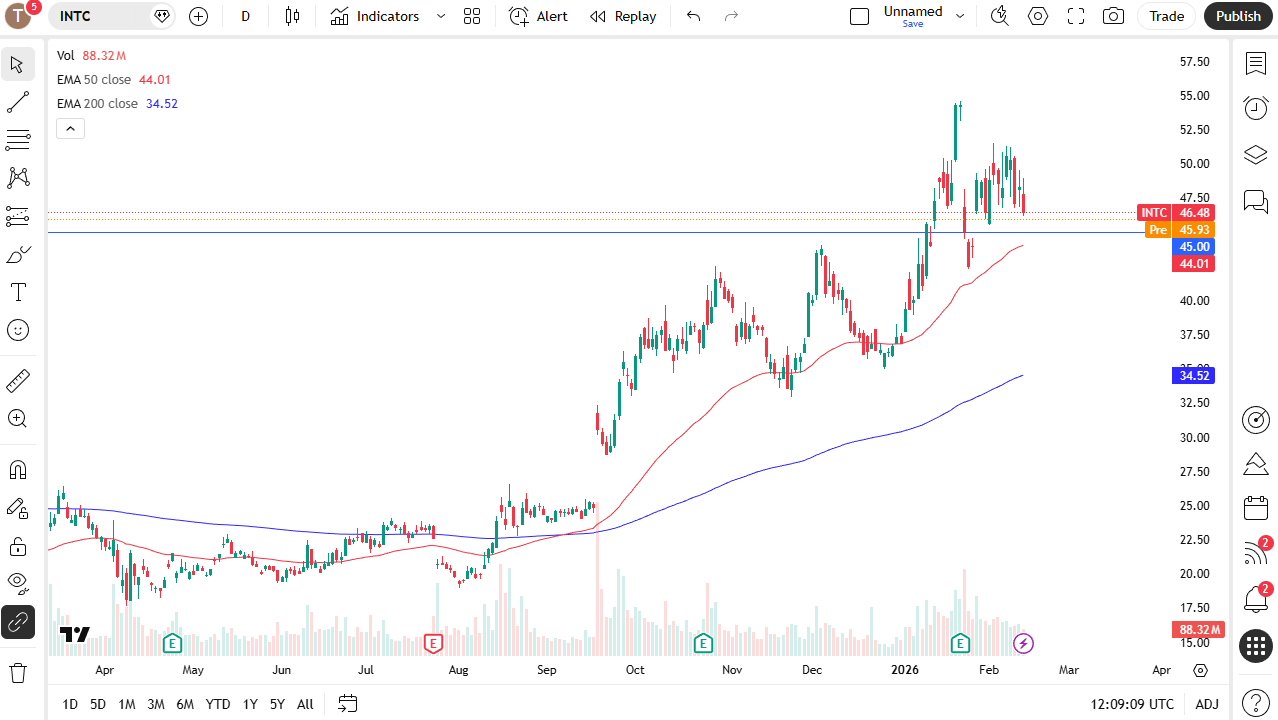Image resolution: width=1278 pixels, height=720 pixels.
Task: Open the economic calendar panel
Action: [x=1256, y=508]
